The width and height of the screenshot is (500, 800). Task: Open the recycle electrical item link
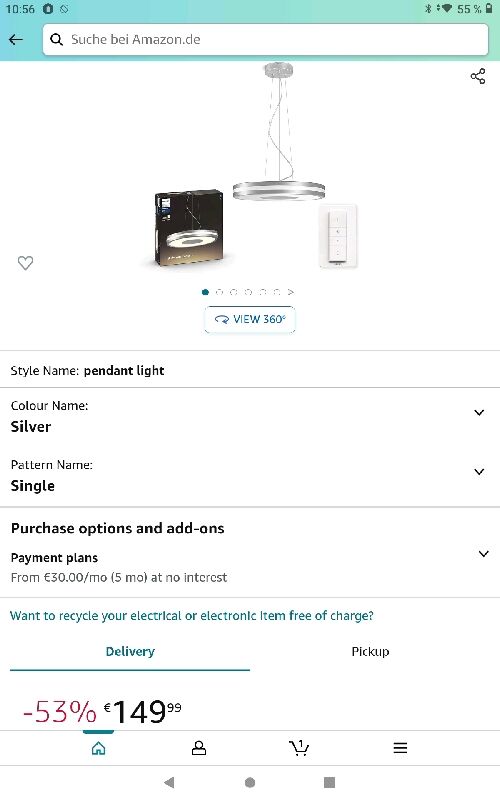192,616
